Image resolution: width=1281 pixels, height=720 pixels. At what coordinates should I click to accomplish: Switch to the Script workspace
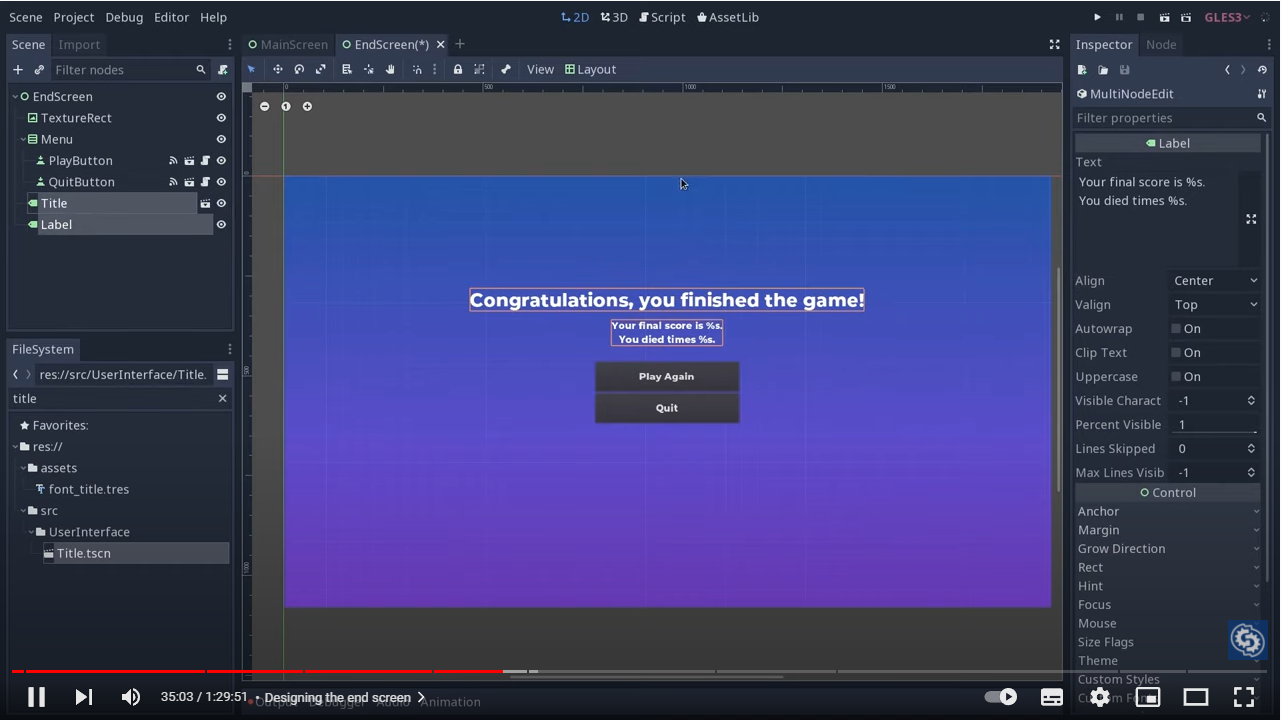[x=662, y=17]
